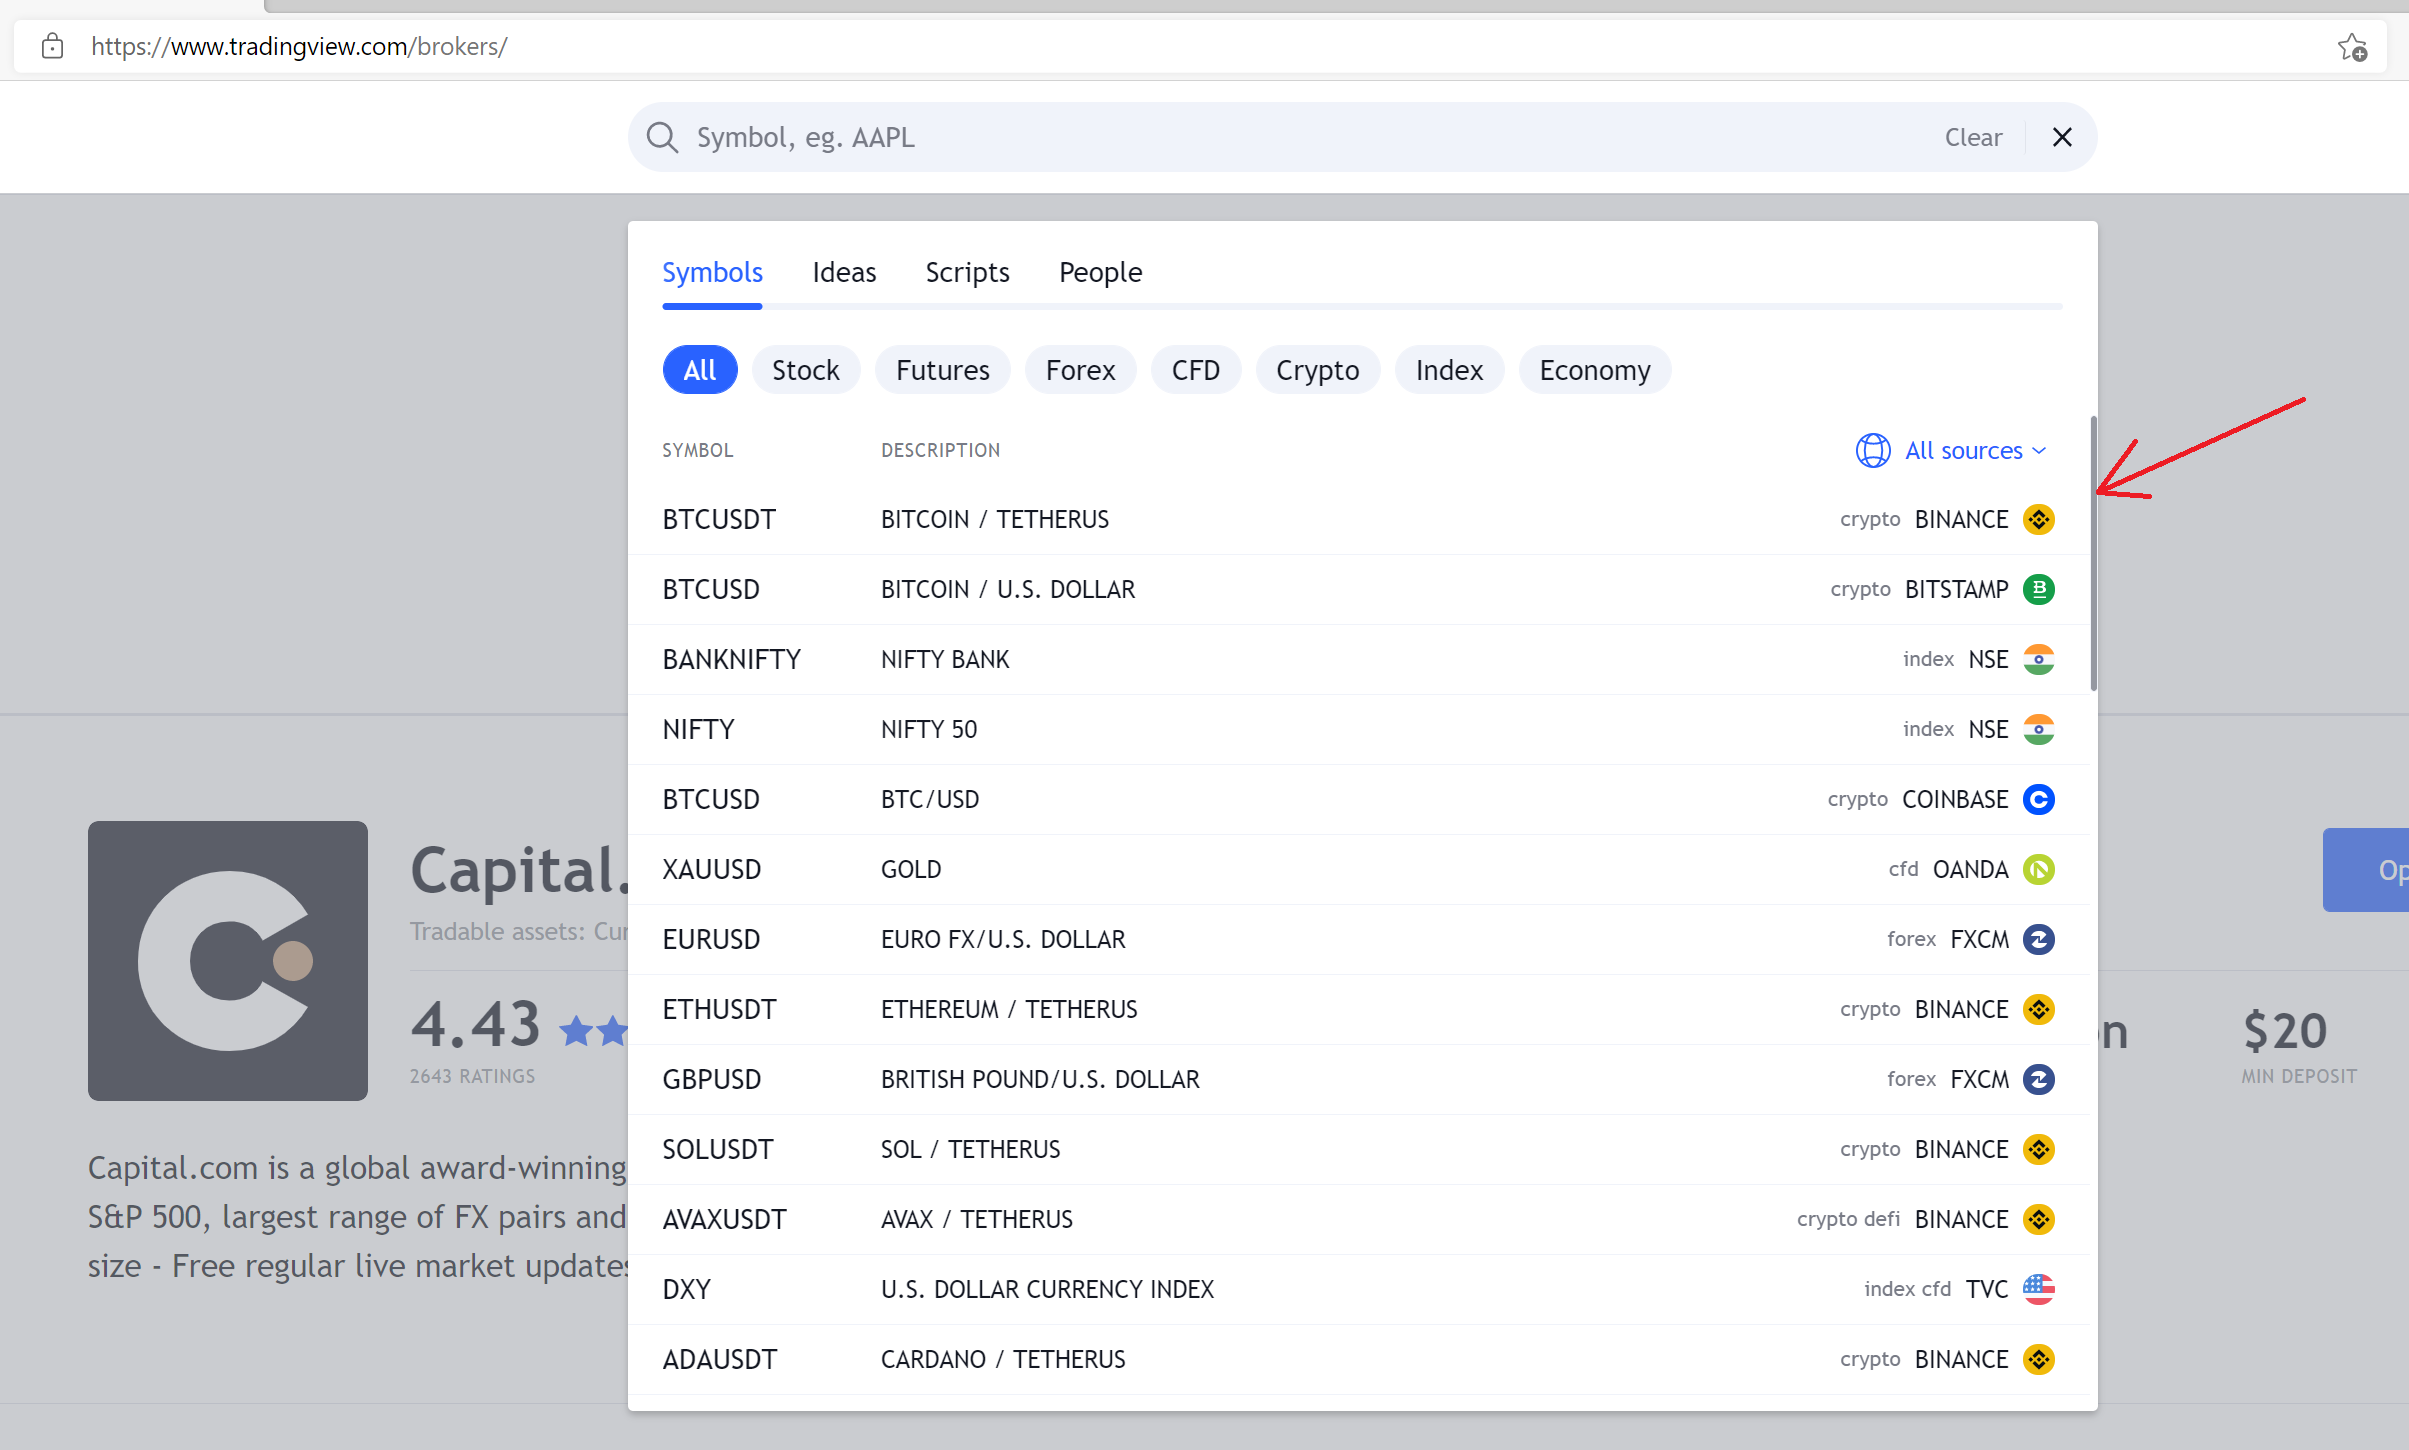Click the Bitstamp exchange icon for BTCUSD

click(x=2039, y=589)
